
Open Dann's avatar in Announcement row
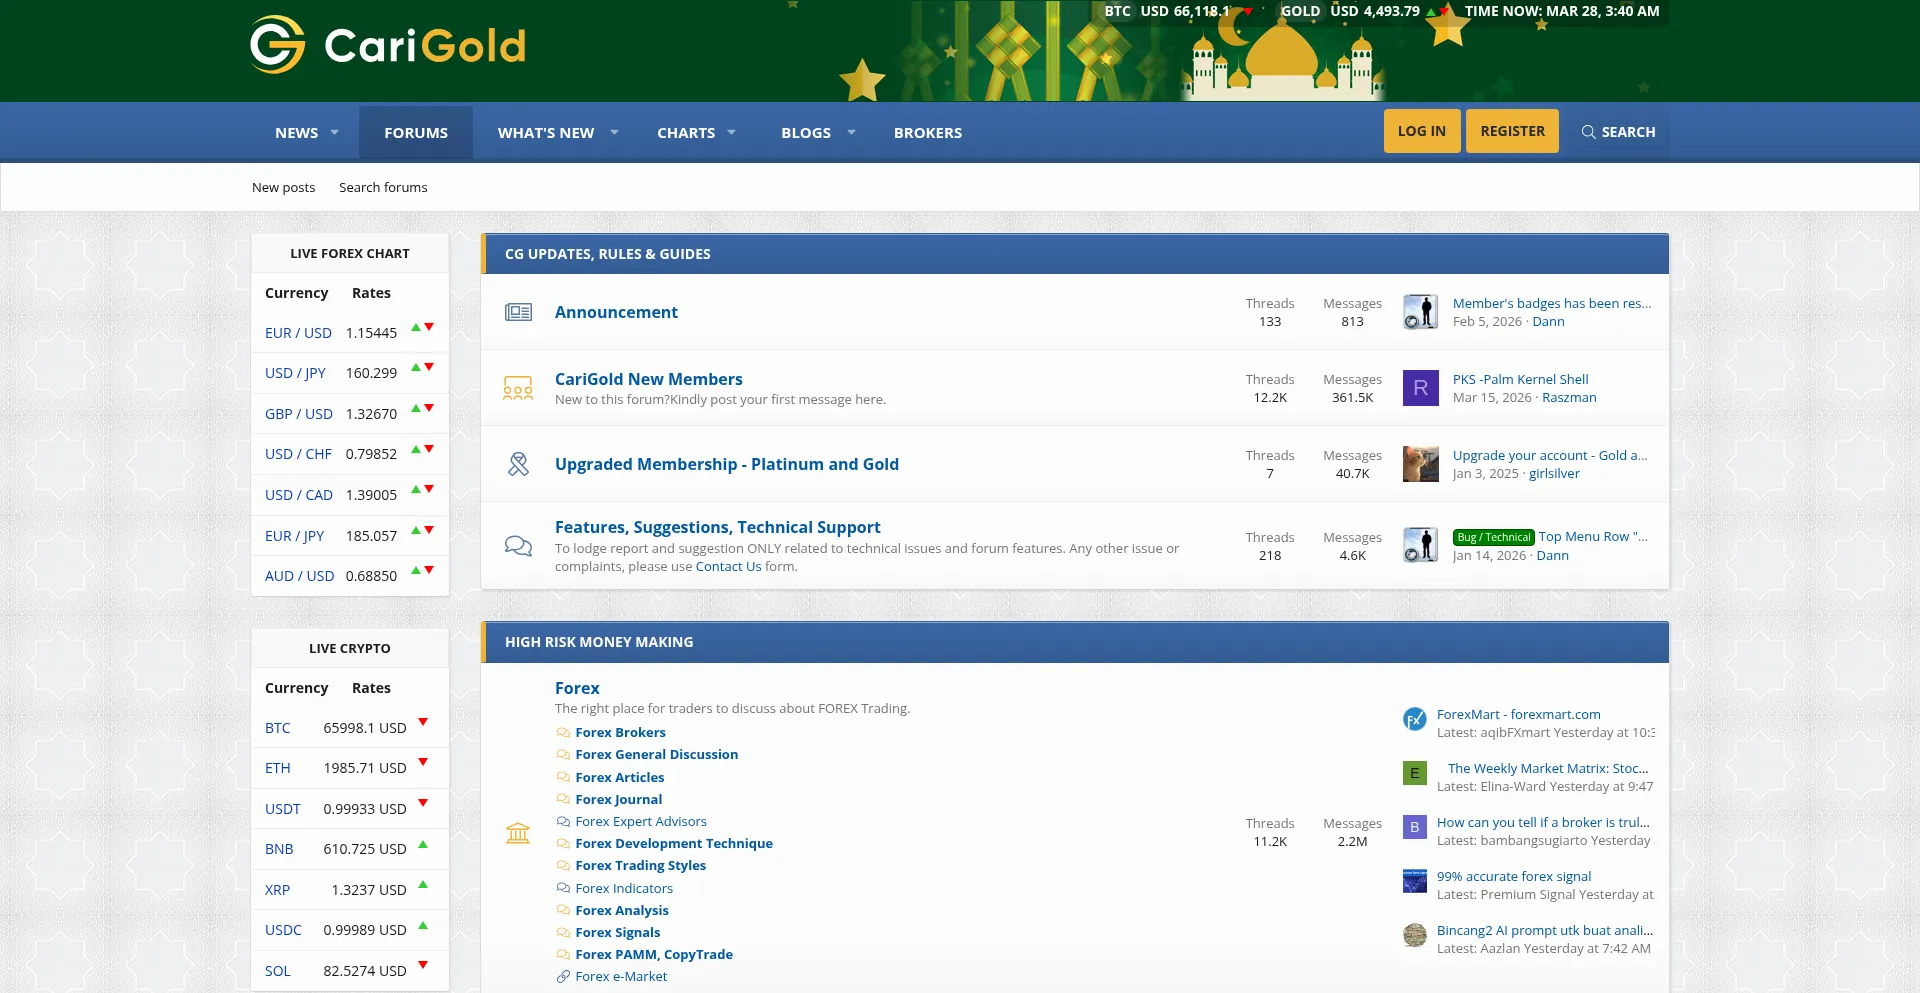(x=1421, y=312)
